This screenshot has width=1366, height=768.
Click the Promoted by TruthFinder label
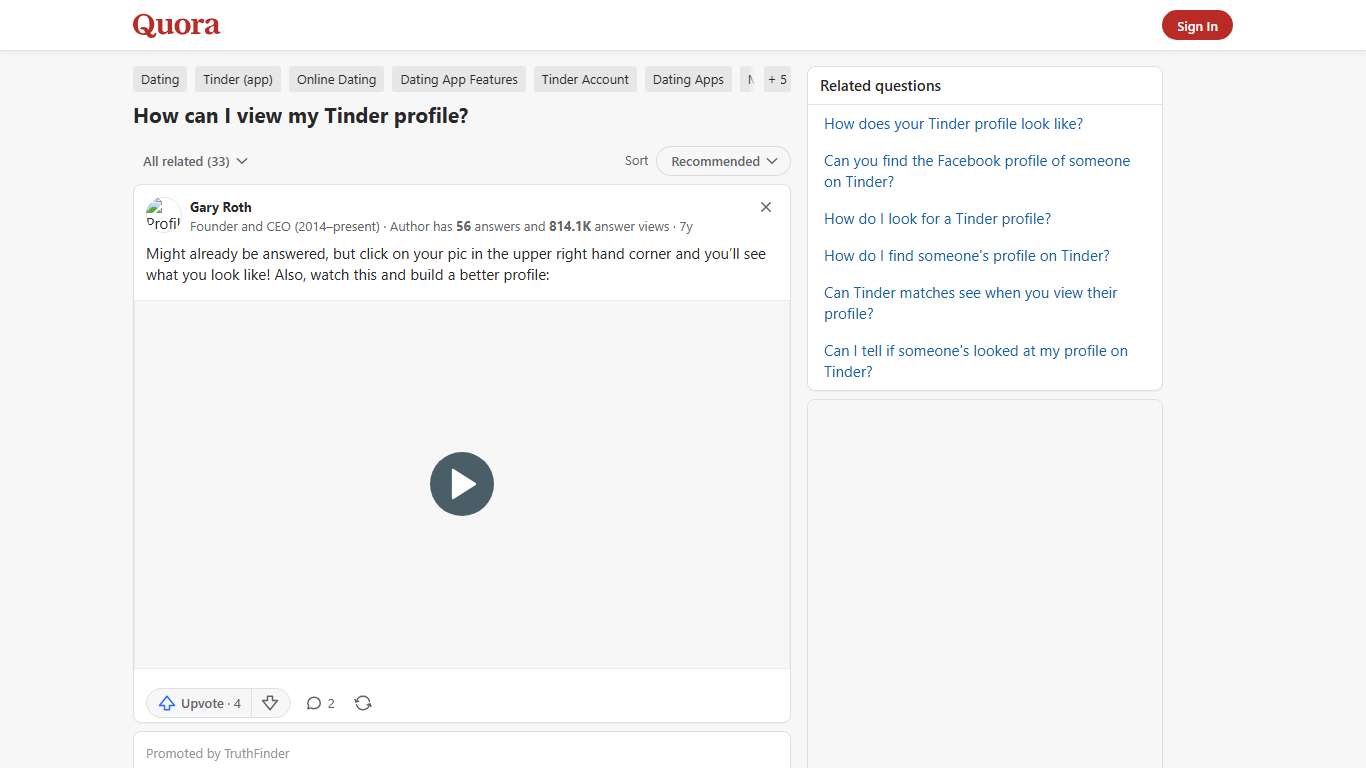[217, 753]
